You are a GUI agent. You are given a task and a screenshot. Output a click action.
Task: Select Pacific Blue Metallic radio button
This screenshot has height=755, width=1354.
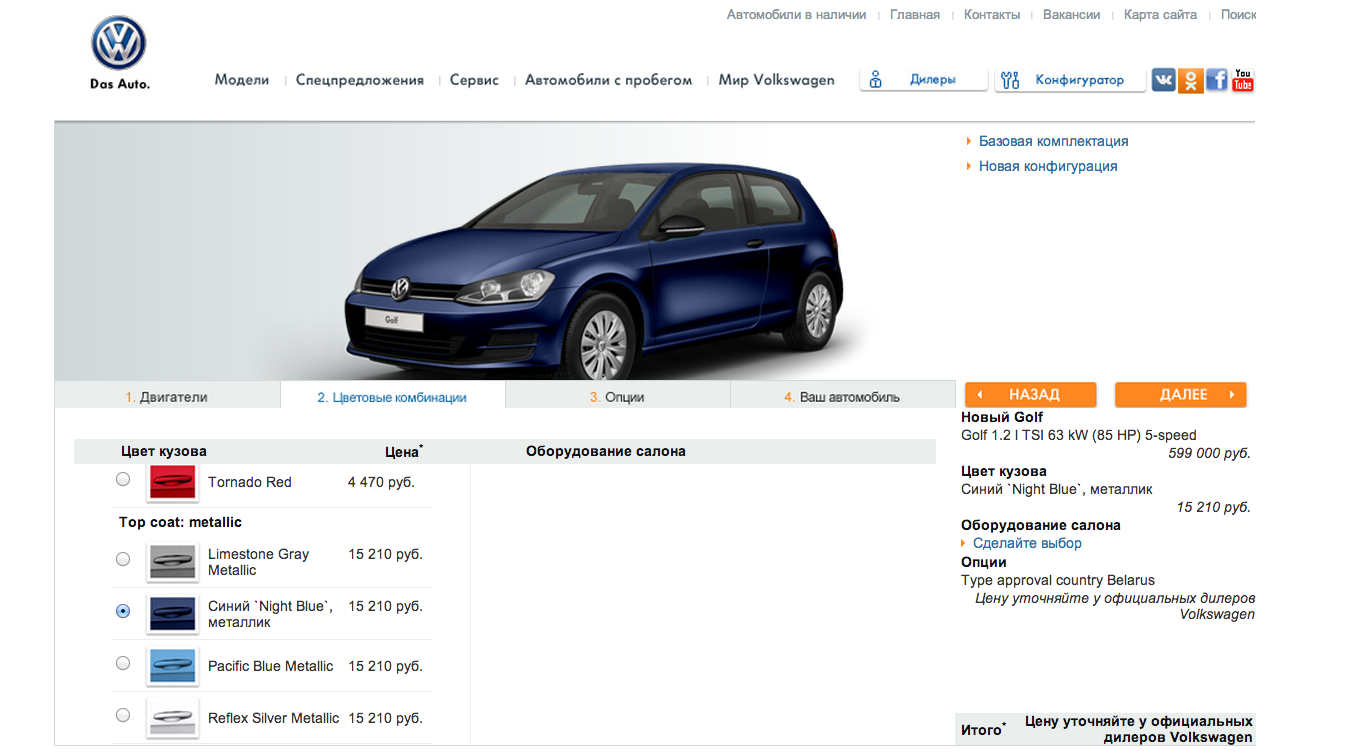tap(123, 663)
